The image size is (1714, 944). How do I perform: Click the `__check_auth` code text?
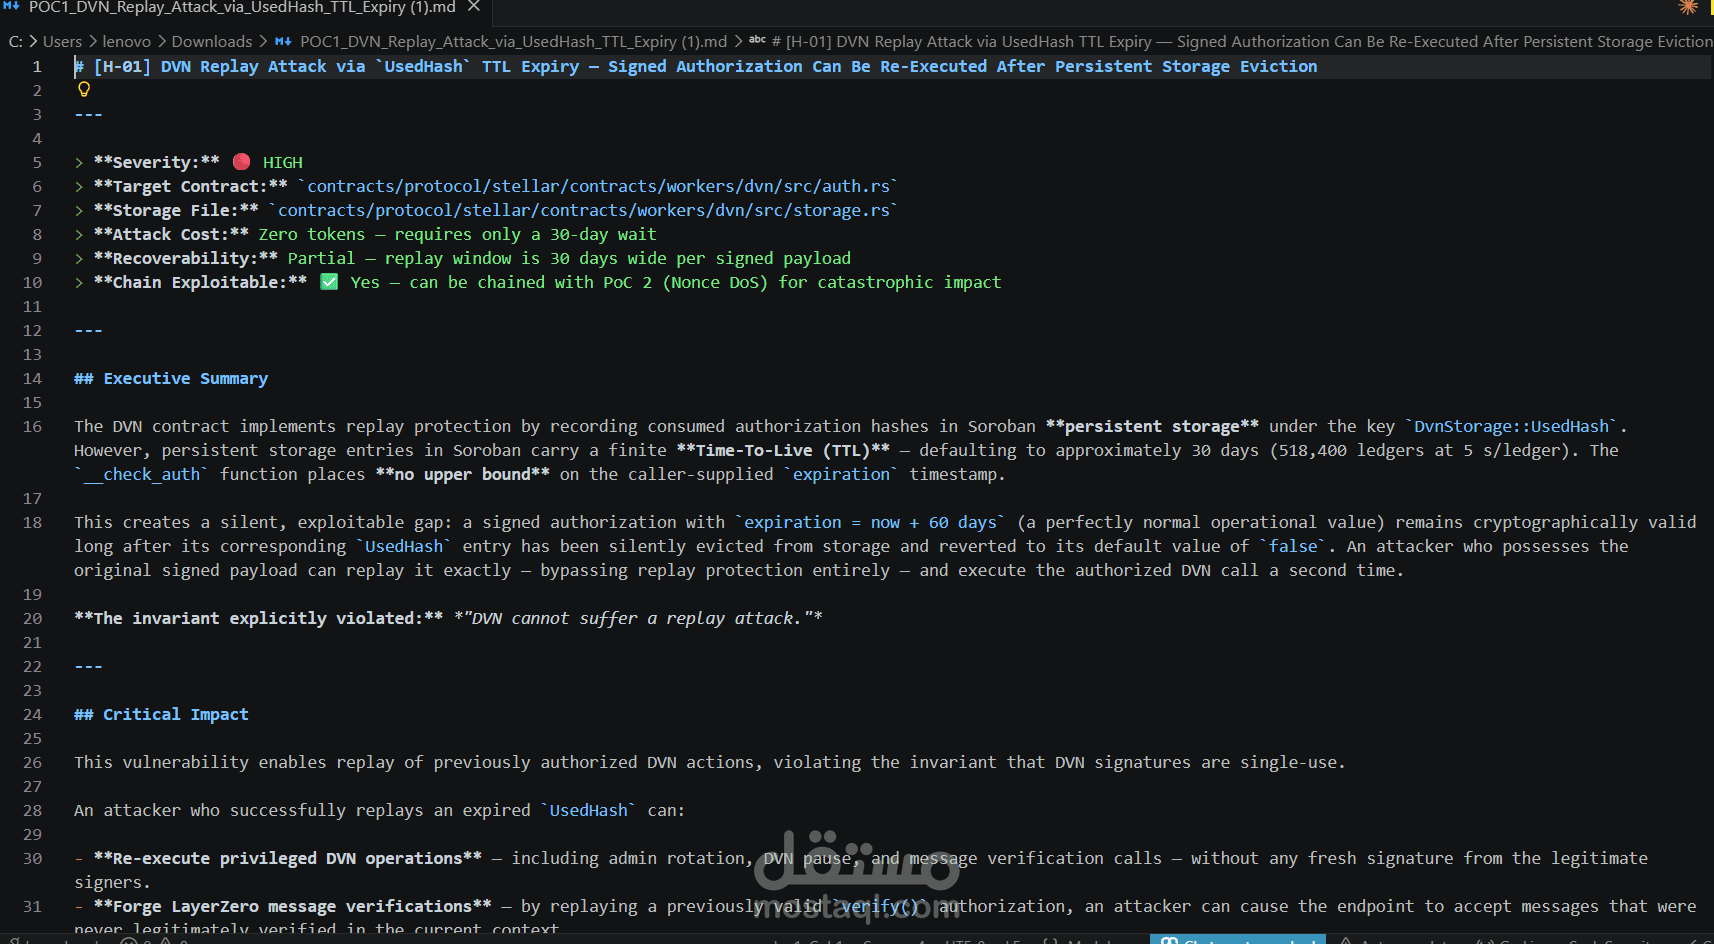pyautogui.click(x=141, y=474)
